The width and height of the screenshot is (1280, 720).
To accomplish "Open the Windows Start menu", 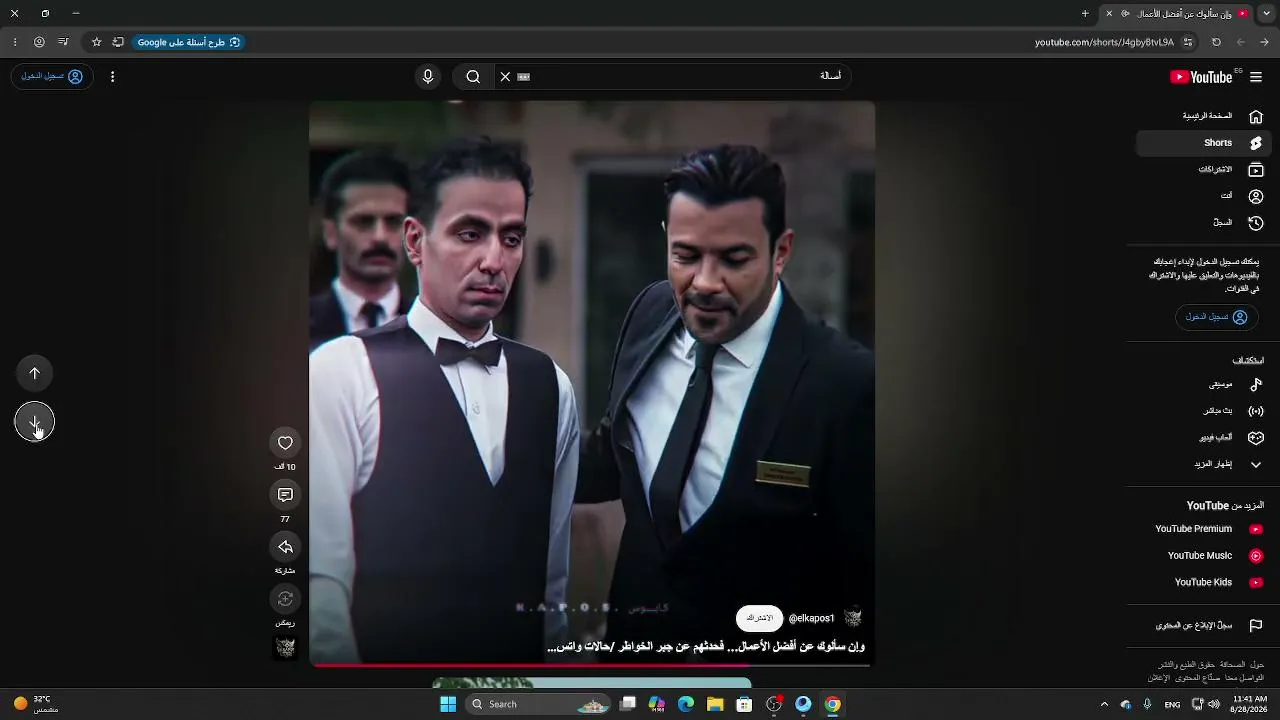I will pyautogui.click(x=448, y=704).
